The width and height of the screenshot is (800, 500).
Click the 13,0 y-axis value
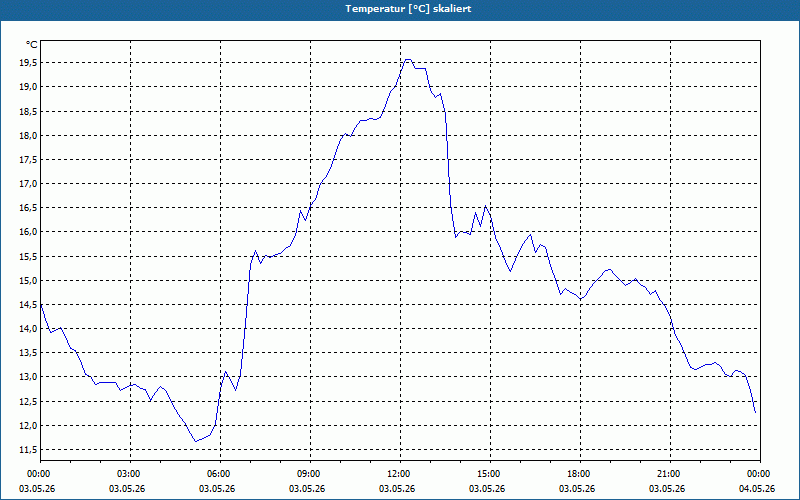tap(29, 377)
